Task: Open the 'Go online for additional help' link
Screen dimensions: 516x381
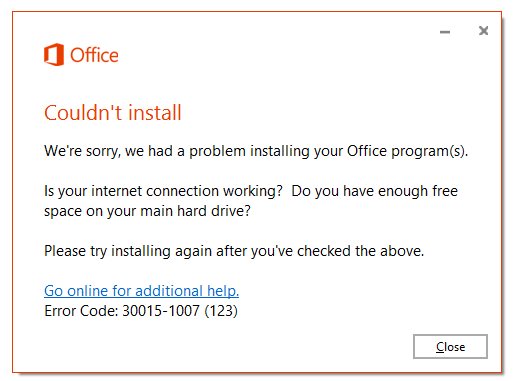Action: click(141, 291)
